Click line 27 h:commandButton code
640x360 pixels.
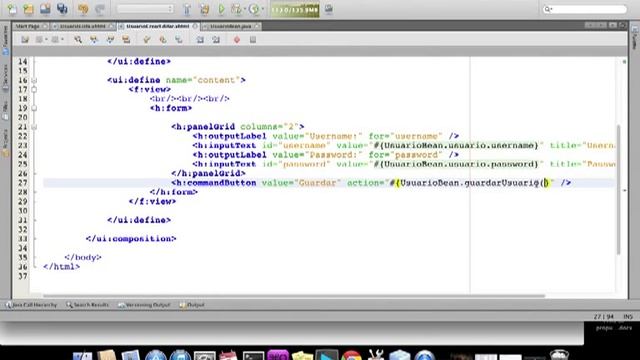[371, 183]
